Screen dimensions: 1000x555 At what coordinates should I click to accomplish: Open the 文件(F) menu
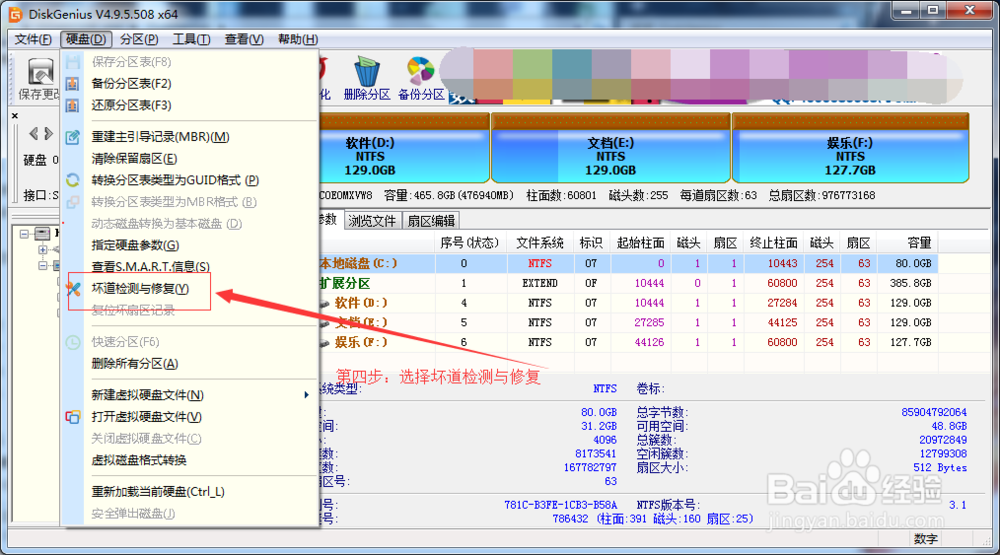[33, 39]
